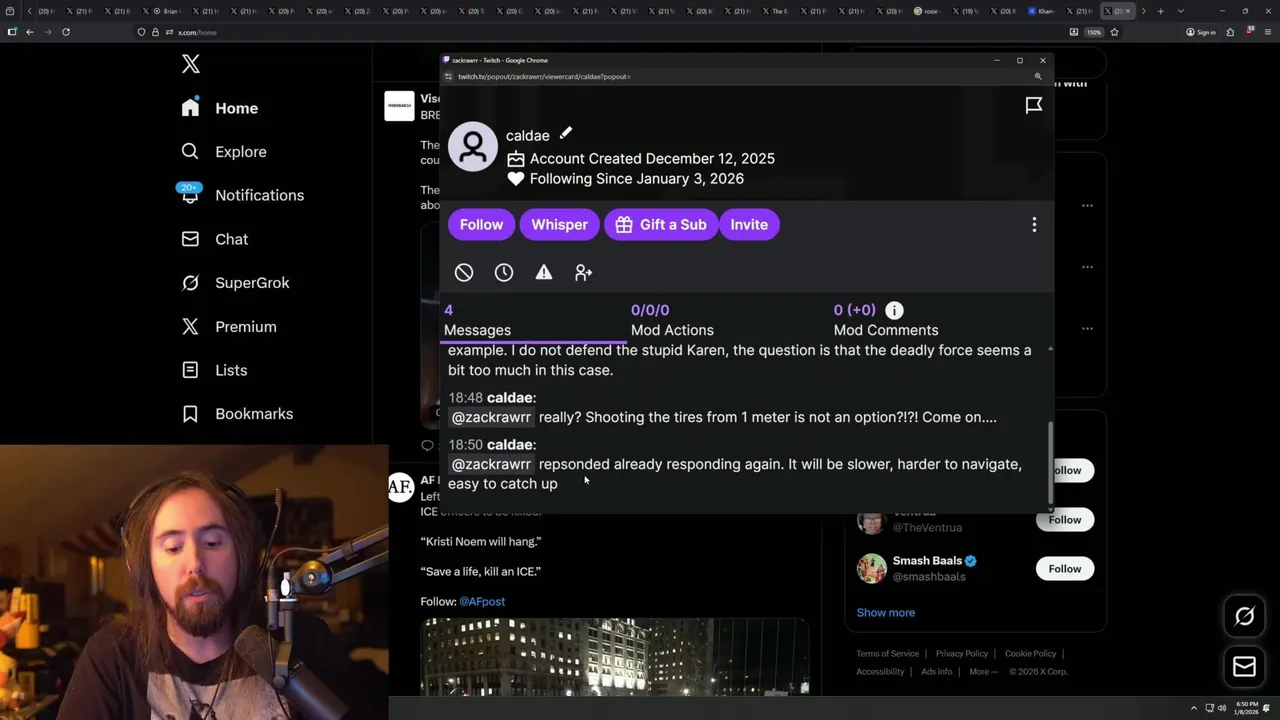Click the Mod Comments info icon
The height and width of the screenshot is (720, 1280).
click(894, 310)
